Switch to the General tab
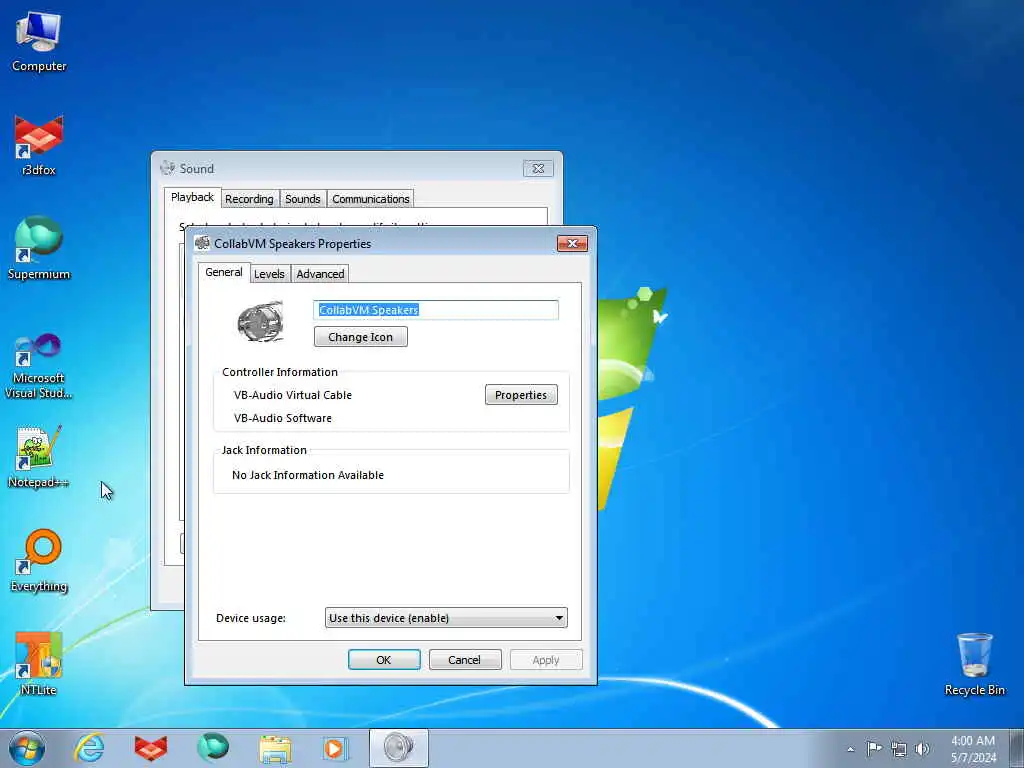 coord(224,272)
